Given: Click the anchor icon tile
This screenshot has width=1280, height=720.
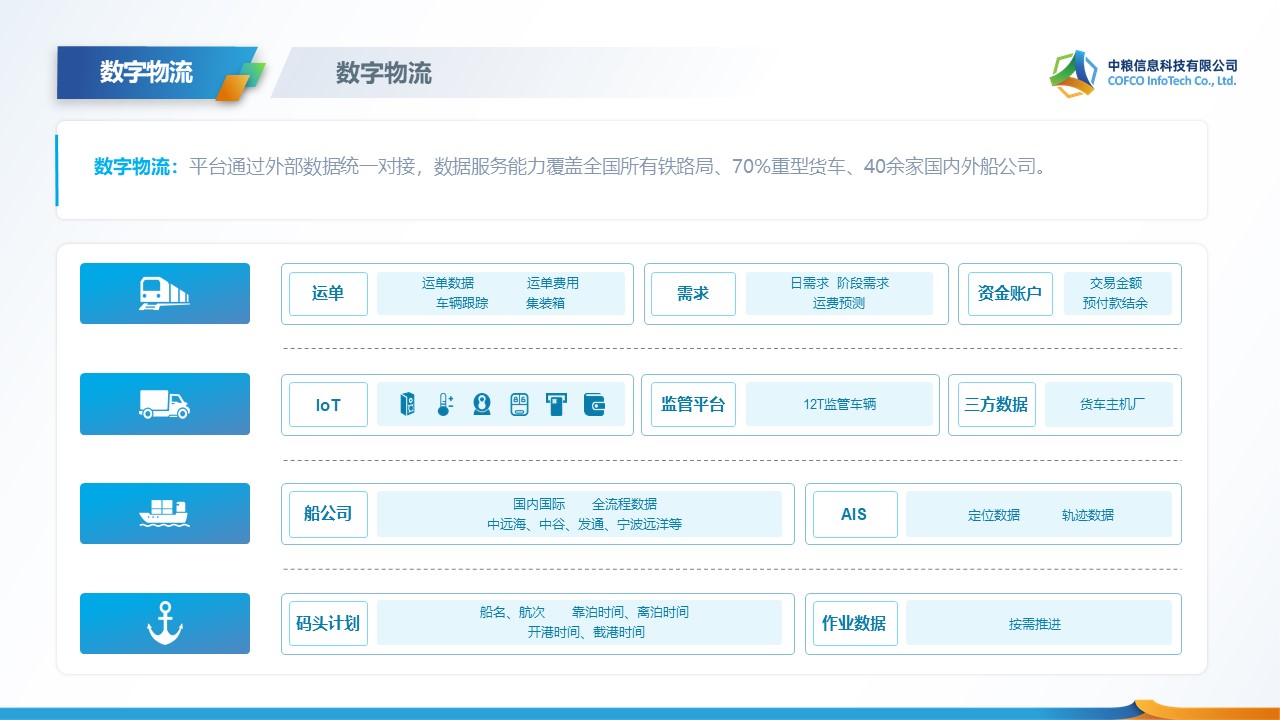Looking at the screenshot, I should click(165, 623).
